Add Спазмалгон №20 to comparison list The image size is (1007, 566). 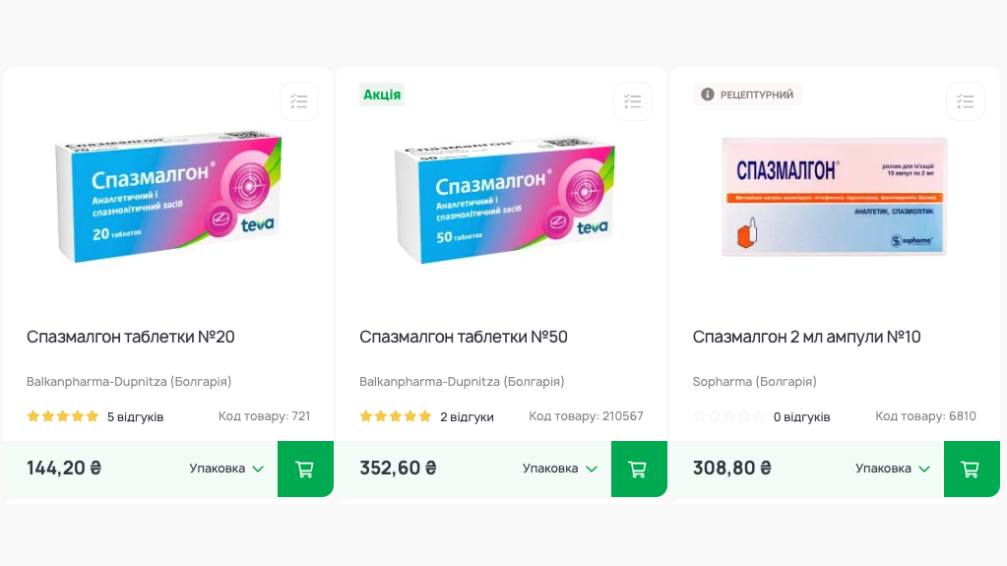coord(299,102)
